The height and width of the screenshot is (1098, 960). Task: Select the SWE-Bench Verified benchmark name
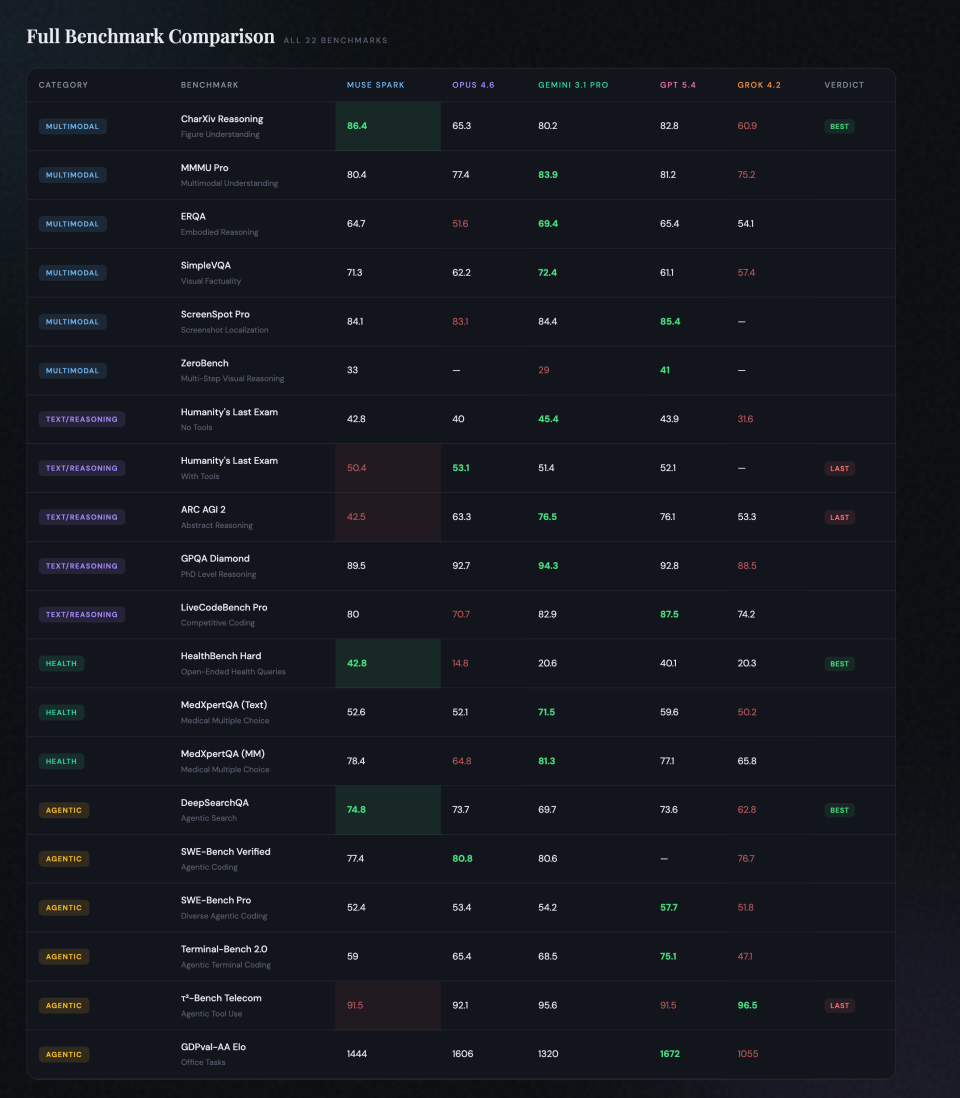(x=225, y=852)
